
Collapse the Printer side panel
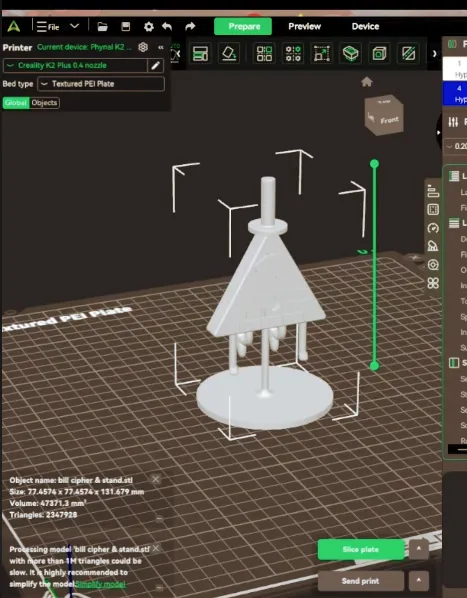coord(161,47)
